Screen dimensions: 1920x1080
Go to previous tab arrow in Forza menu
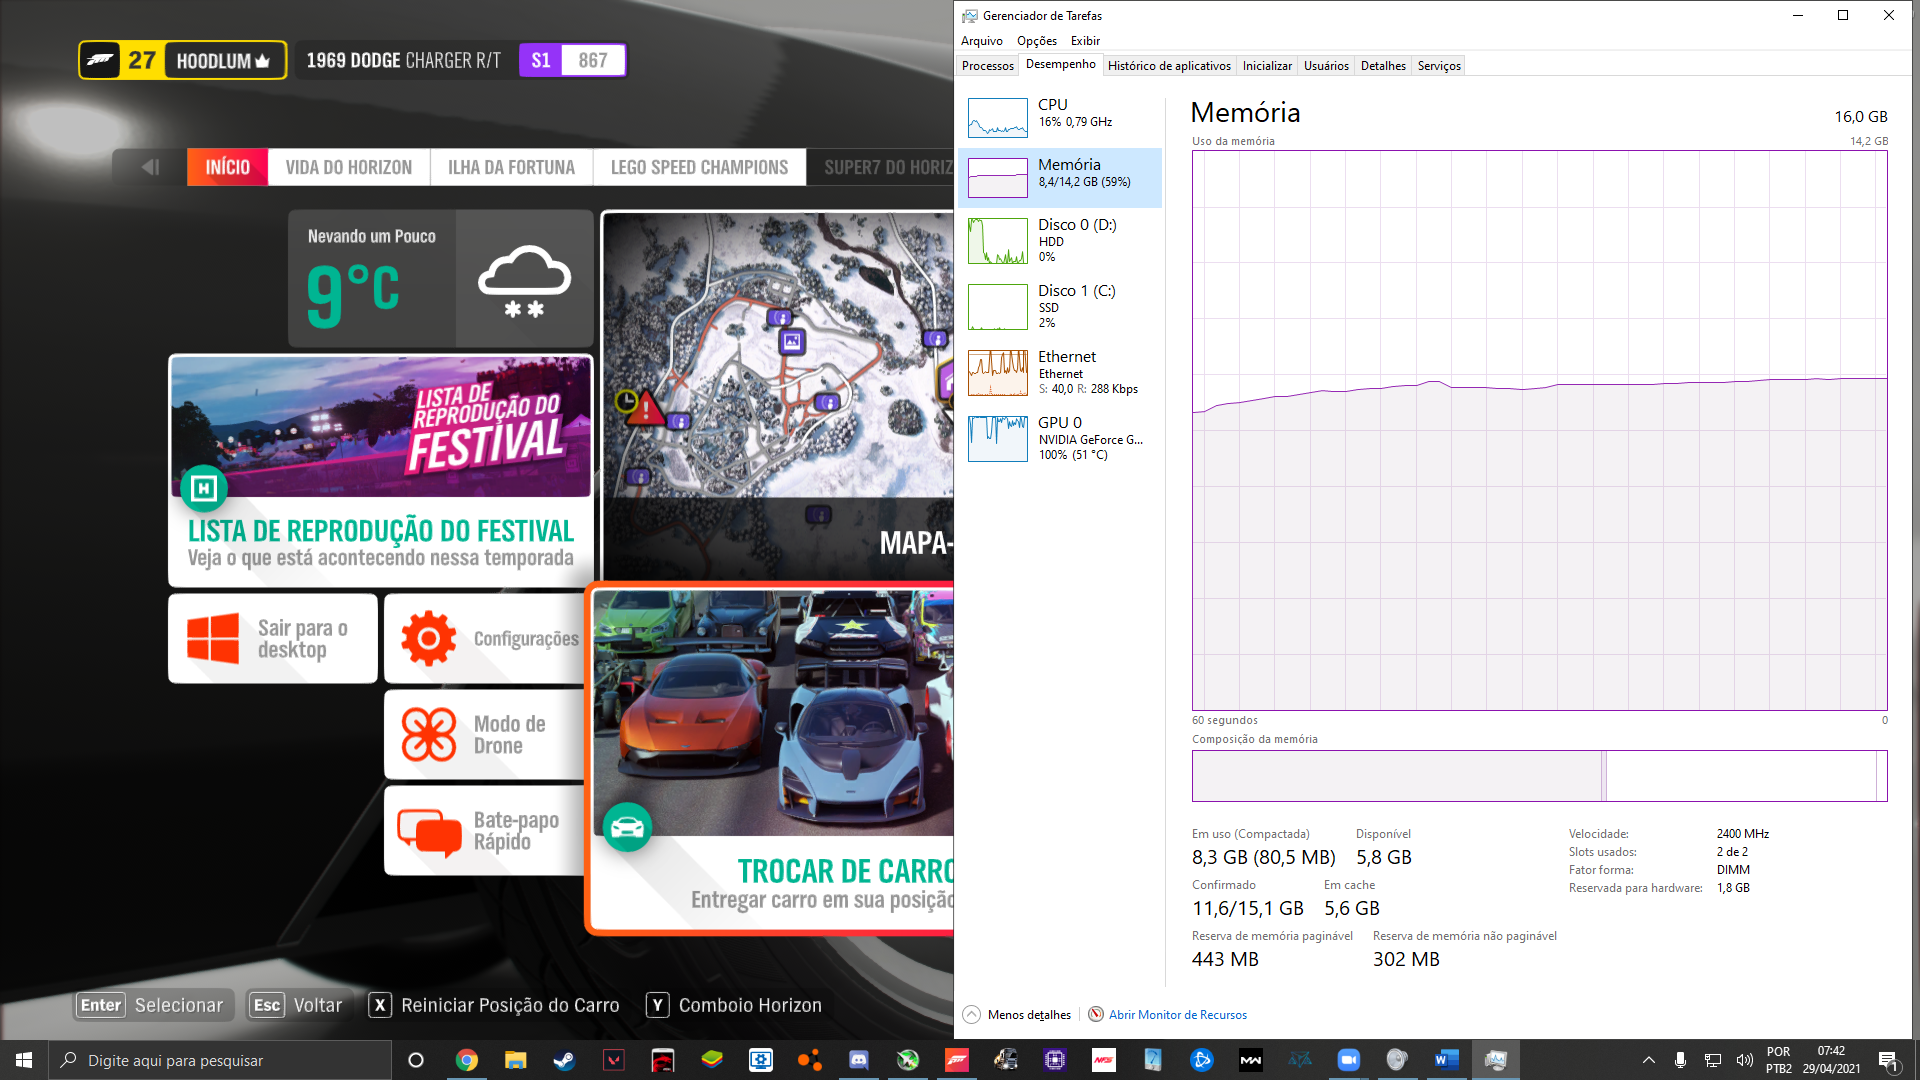point(150,167)
